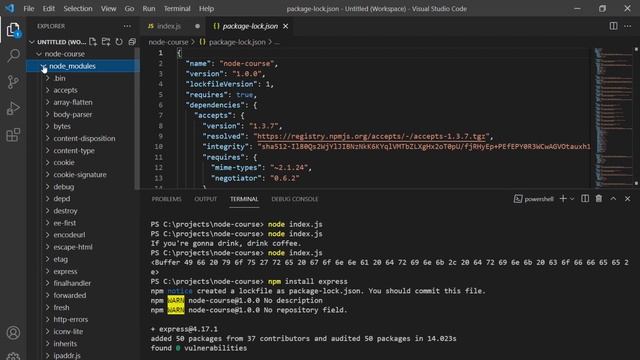
Task: Switch to the Output panel tab
Action: coord(205,199)
